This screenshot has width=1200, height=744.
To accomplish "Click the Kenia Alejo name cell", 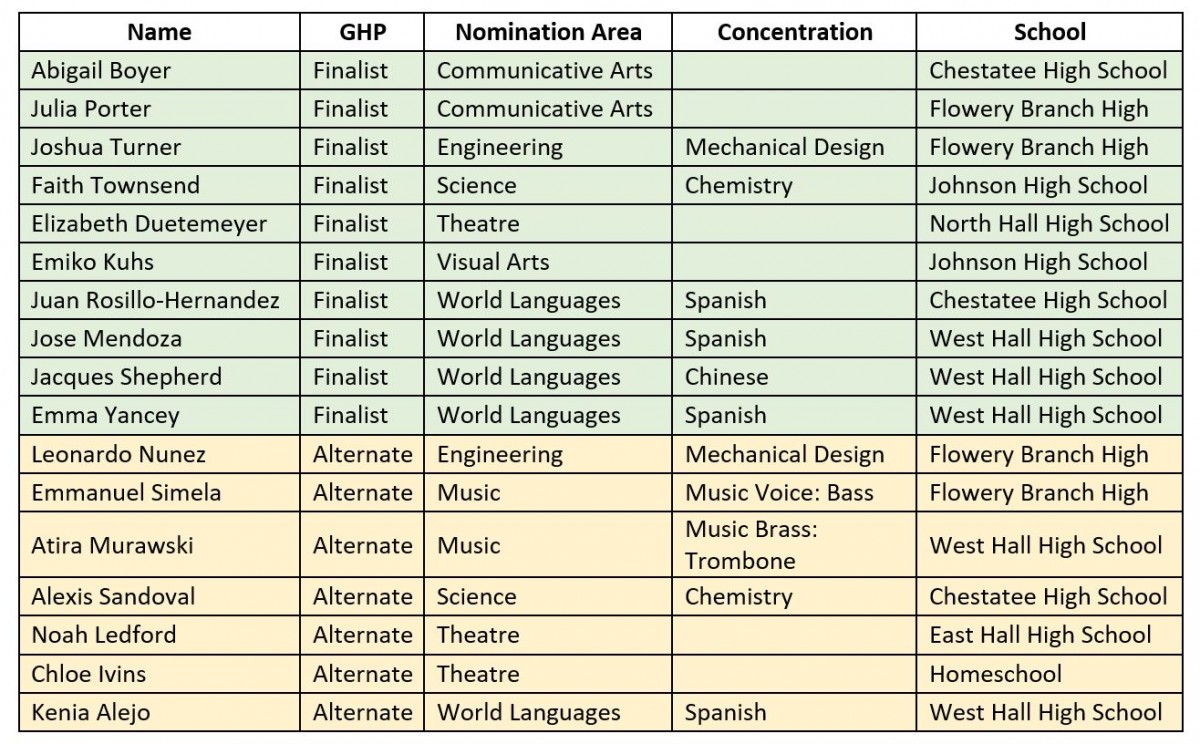I will tap(89, 712).
